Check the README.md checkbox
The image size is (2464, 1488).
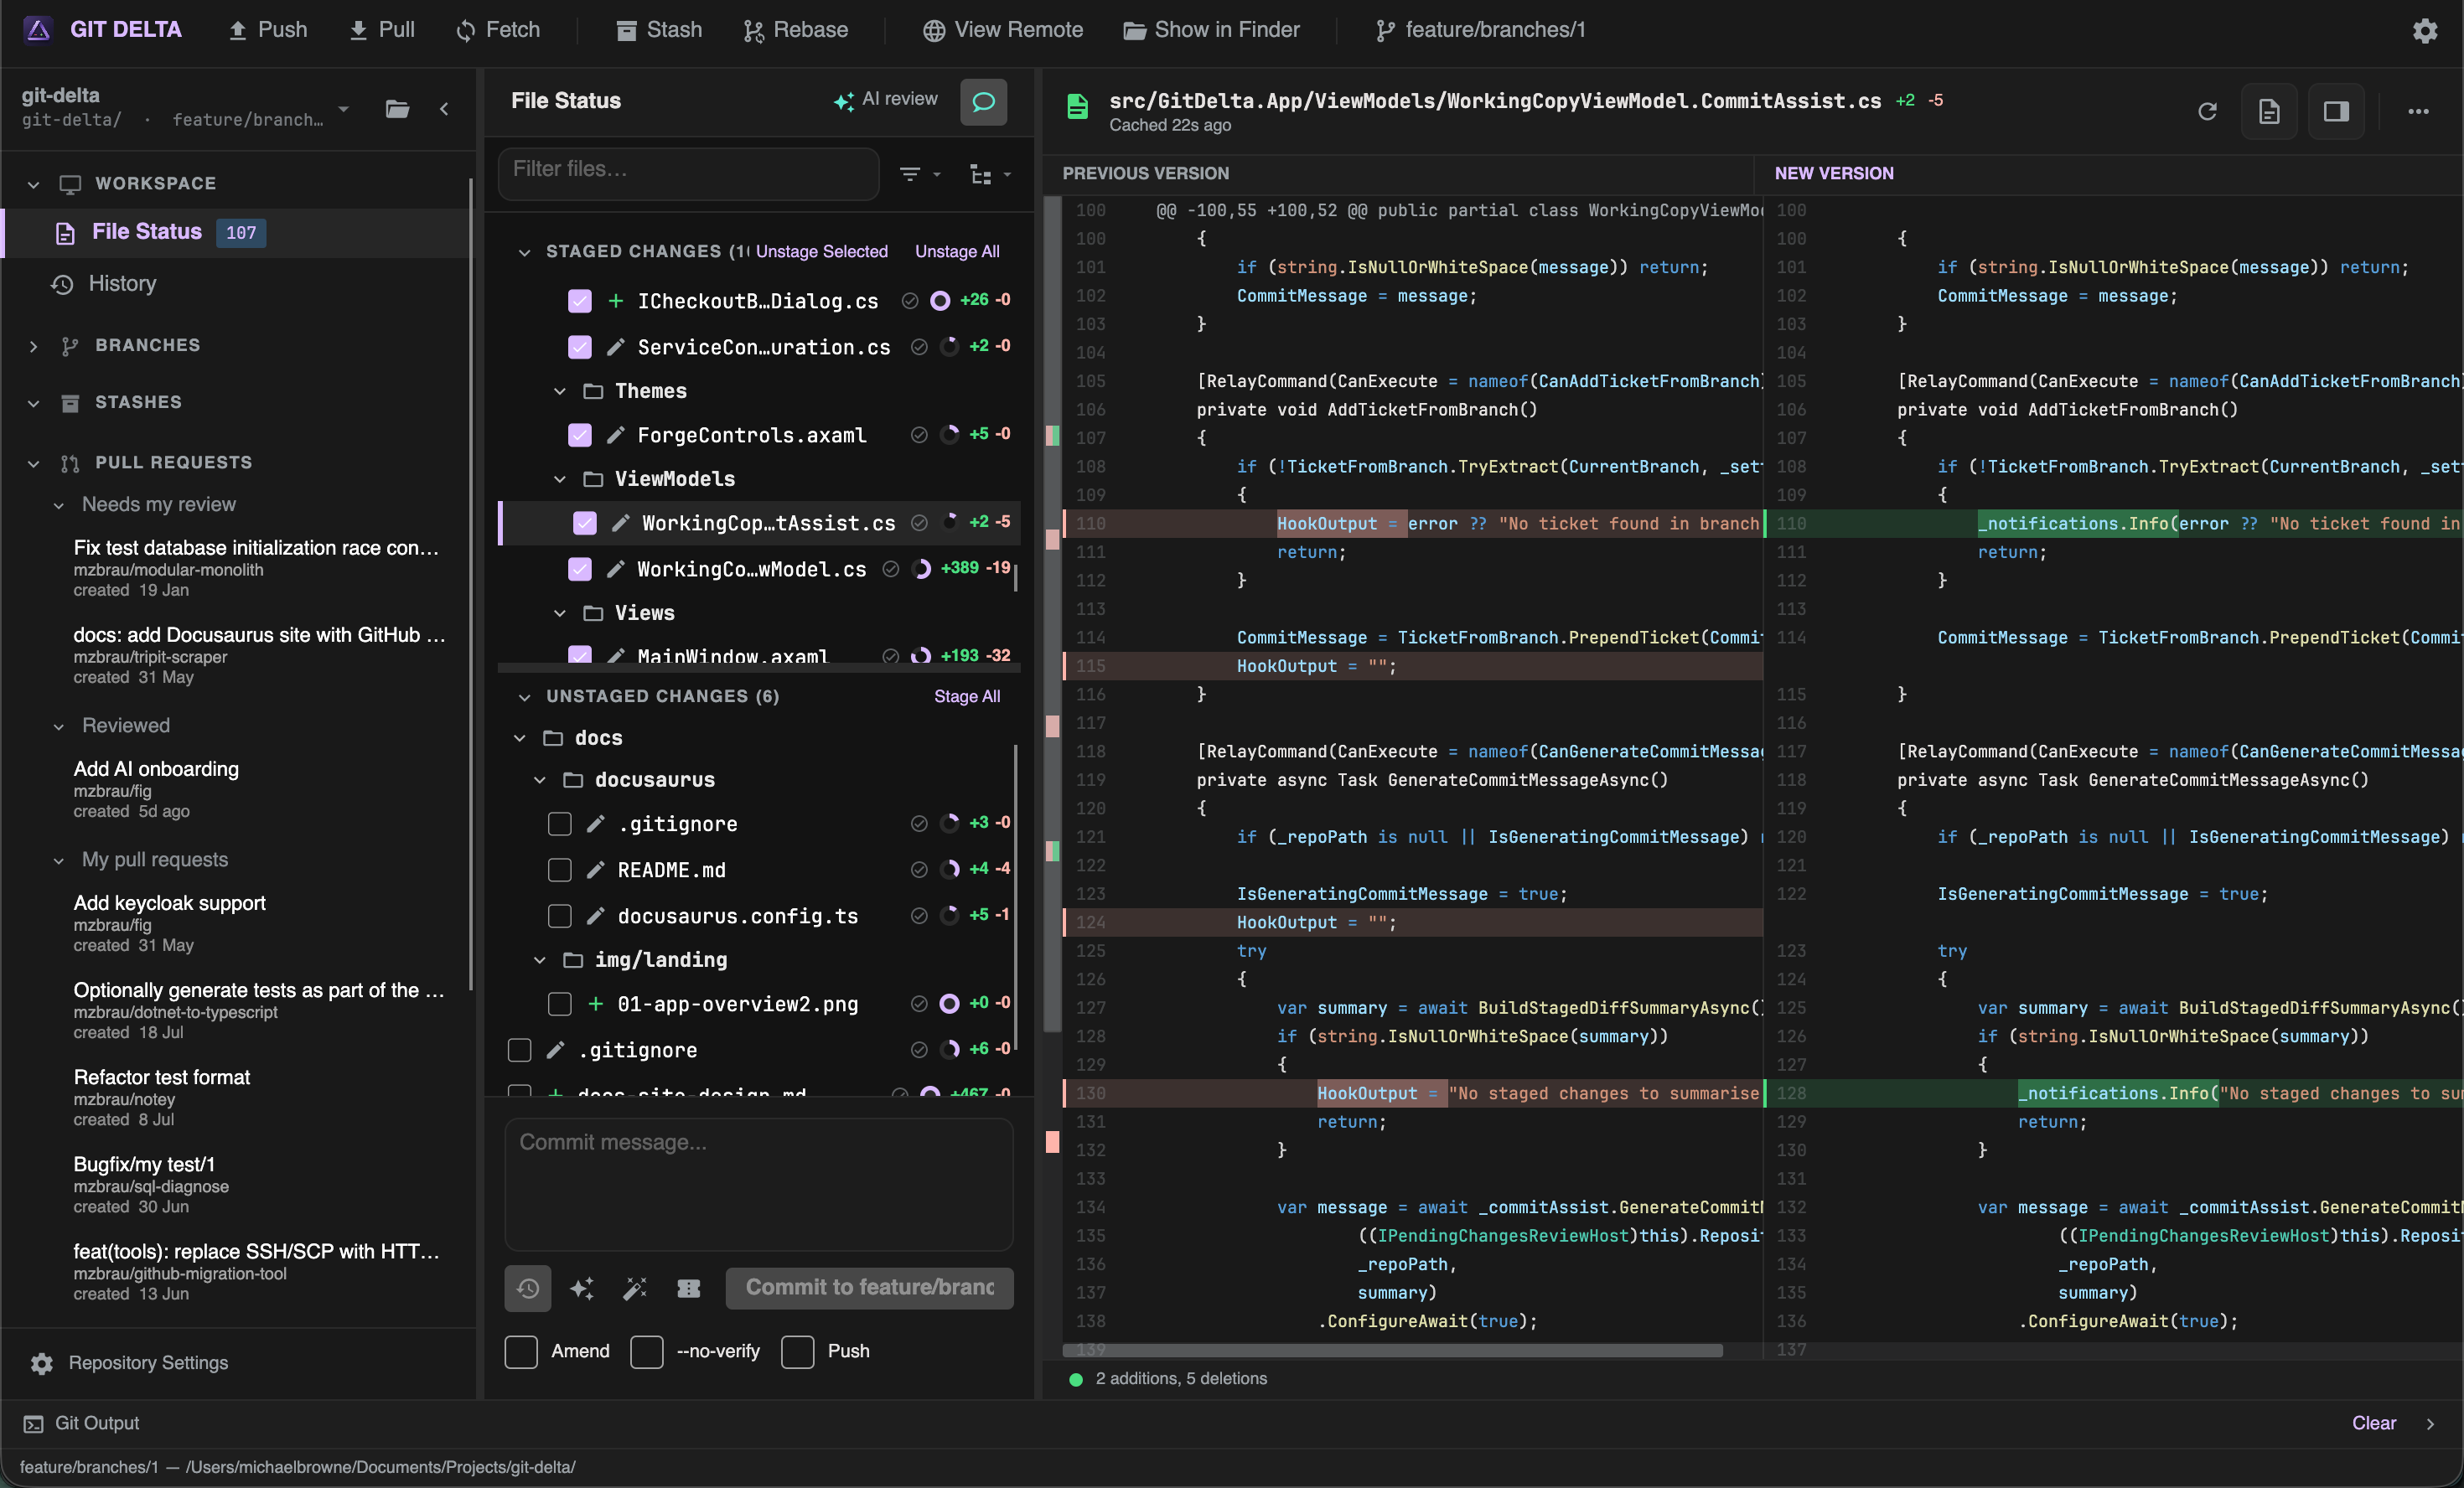pos(560,870)
